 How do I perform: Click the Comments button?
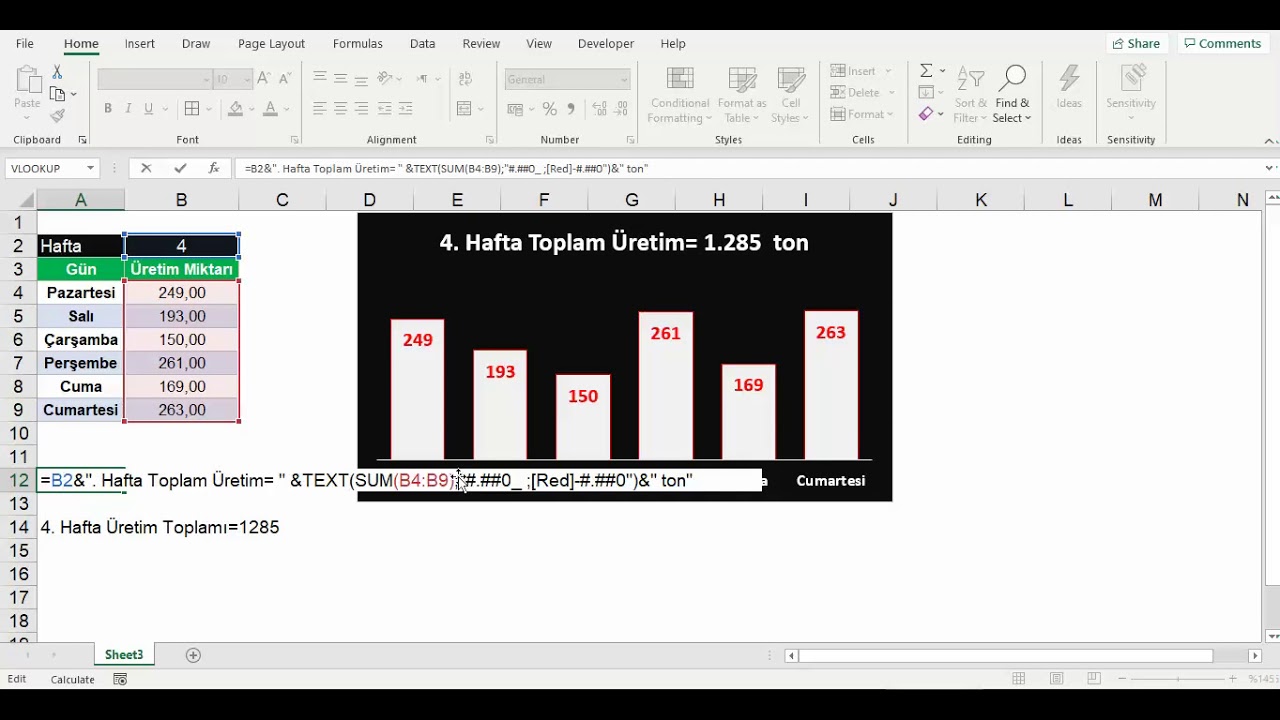pos(1221,44)
